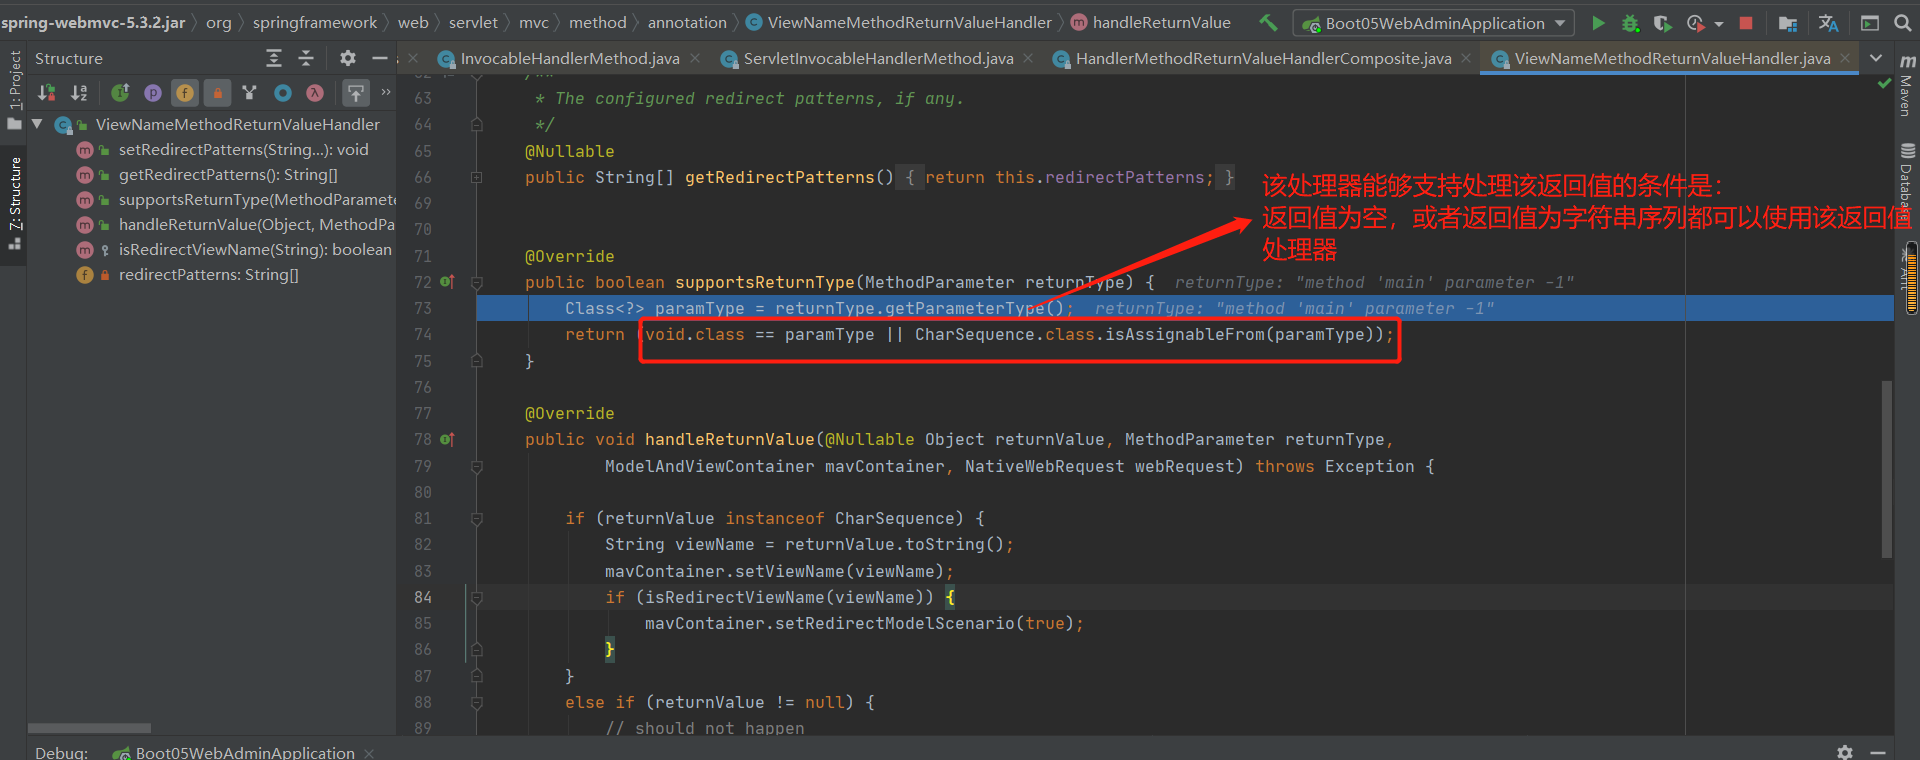
Task: Click the editor vertical scrollbar thumb
Action: [1887, 468]
